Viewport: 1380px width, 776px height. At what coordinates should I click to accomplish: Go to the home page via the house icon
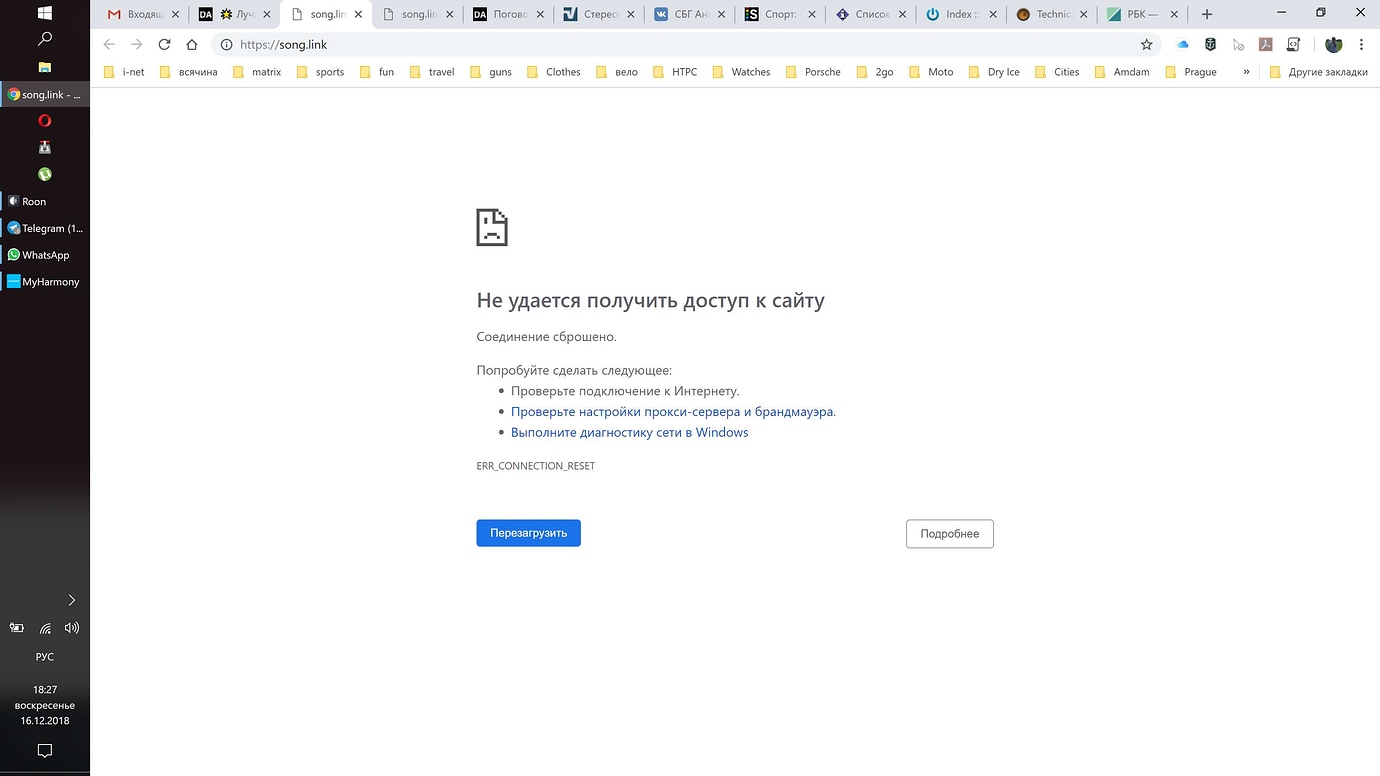(192, 45)
